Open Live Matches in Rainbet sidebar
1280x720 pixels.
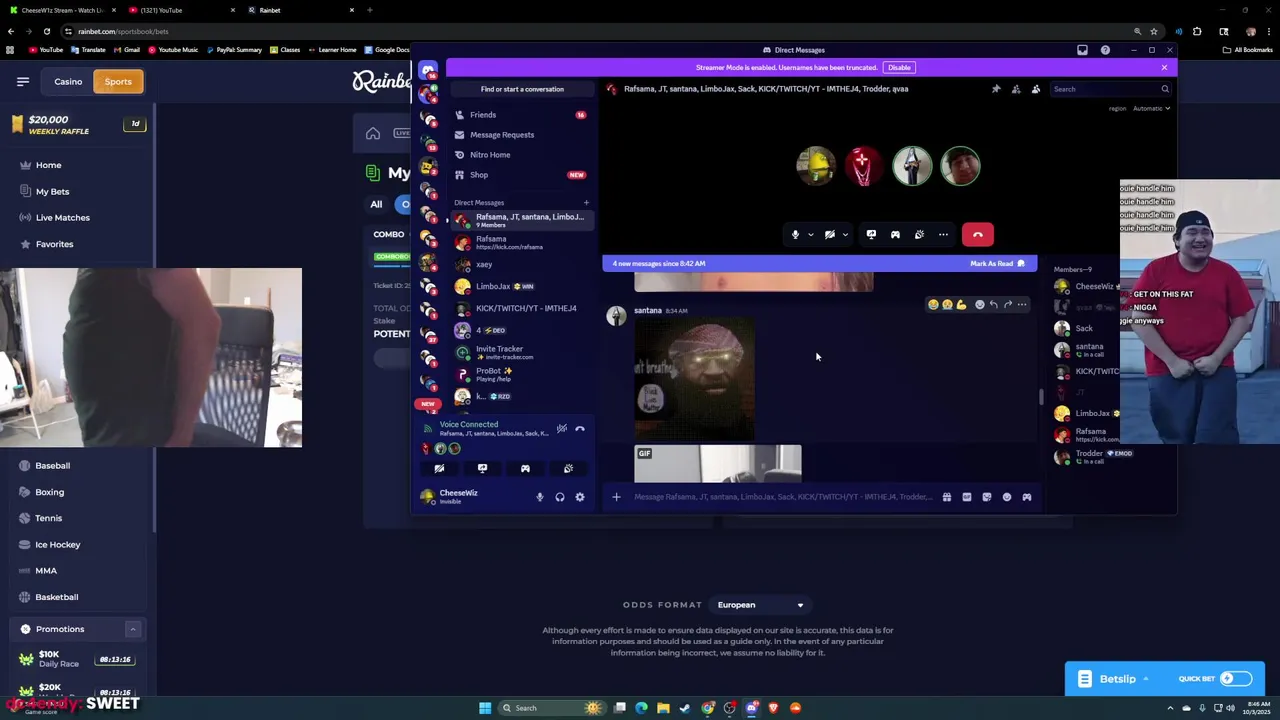tap(62, 217)
